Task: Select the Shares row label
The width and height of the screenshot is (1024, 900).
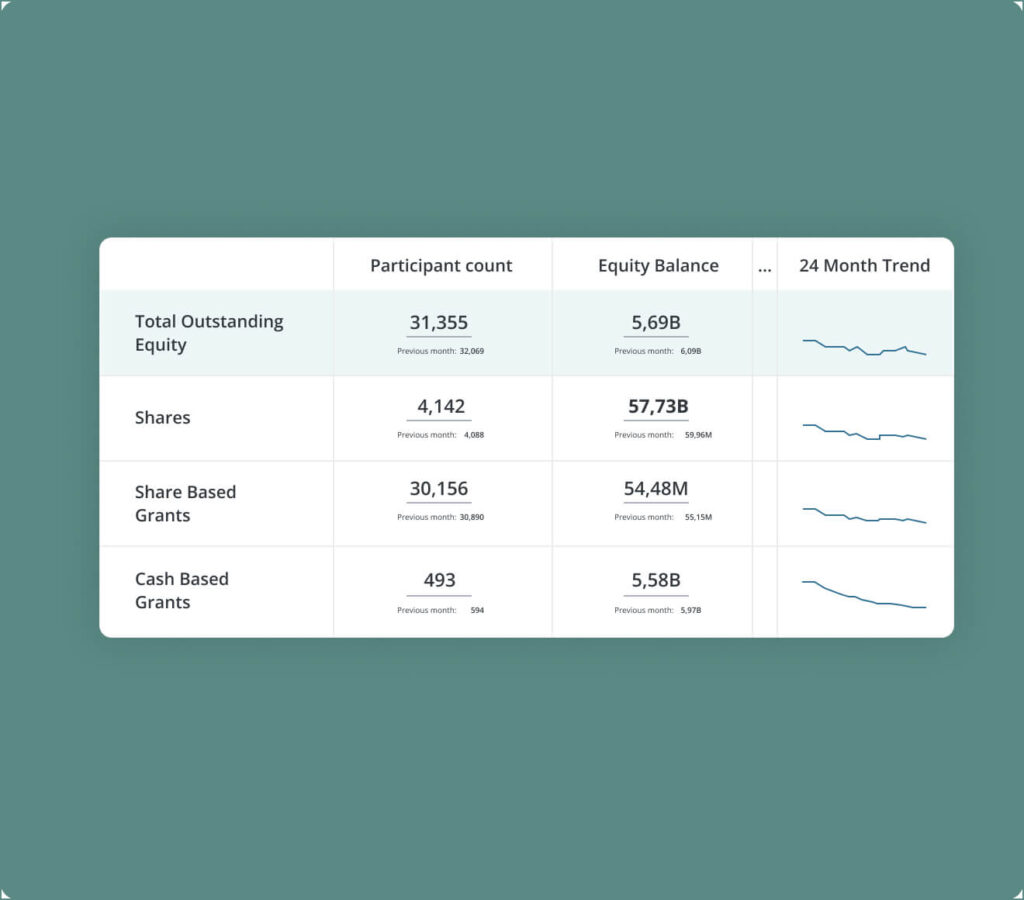Action: [162, 418]
